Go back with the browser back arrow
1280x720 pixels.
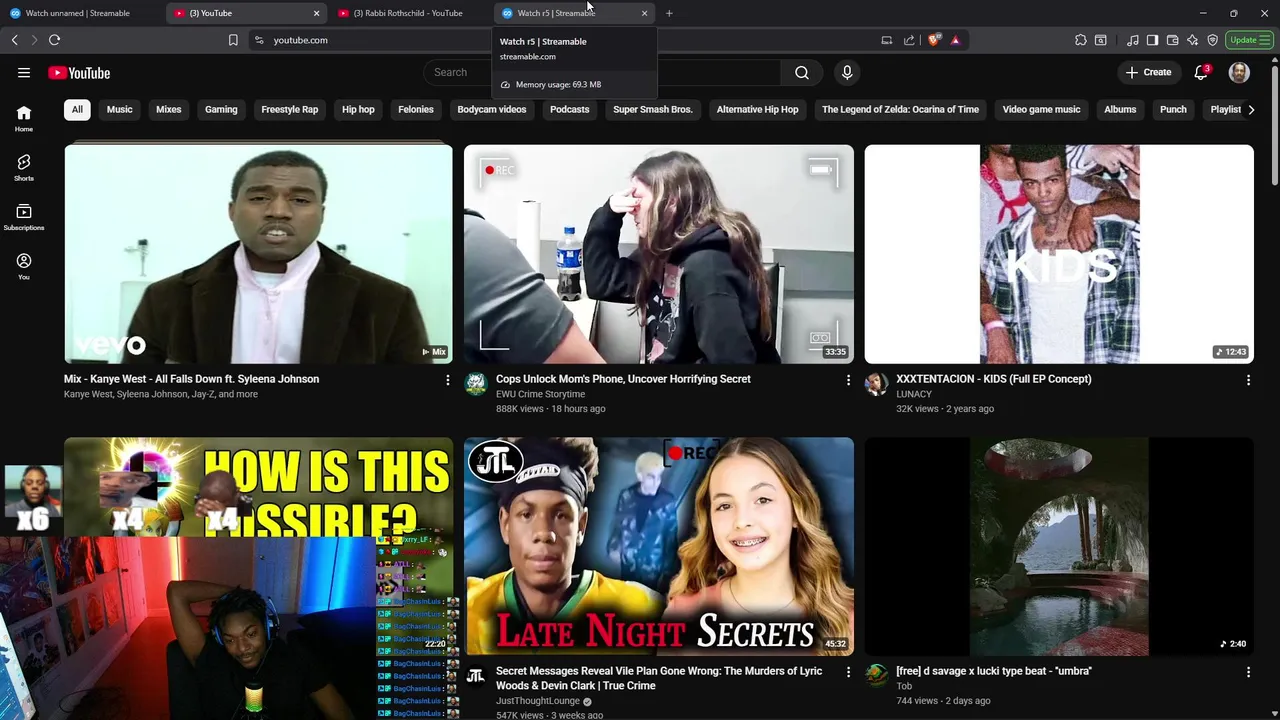click(14, 40)
